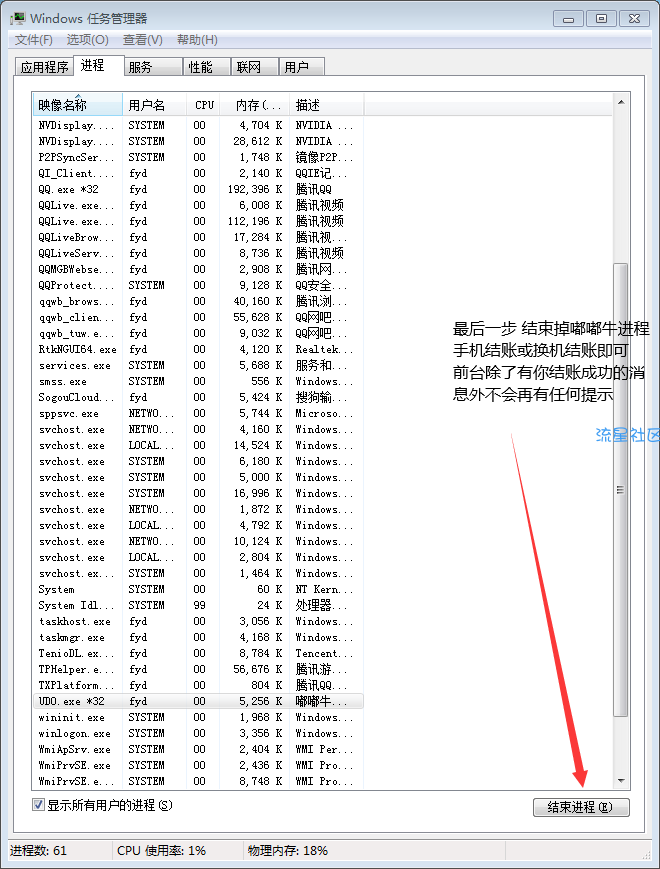Select the WmiApSrv.exe process
Screen dimensions: 660x869
(x=198, y=749)
